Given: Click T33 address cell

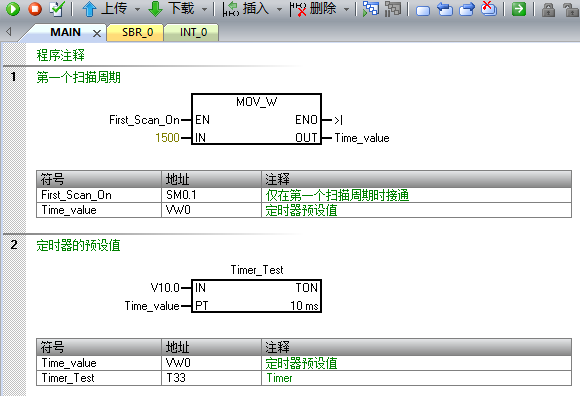Looking at the screenshot, I should tap(211, 378).
